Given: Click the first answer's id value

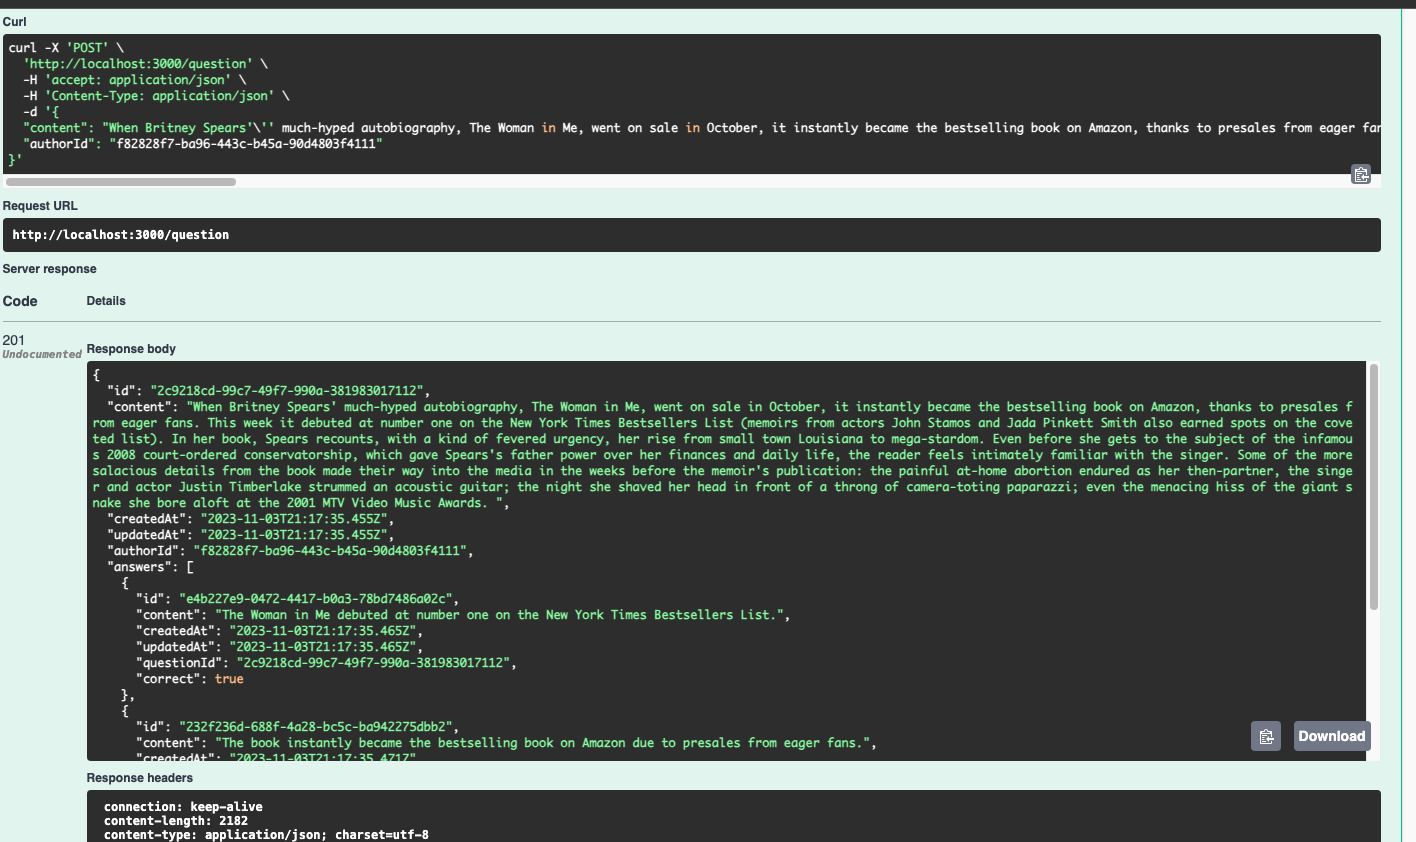Looking at the screenshot, I should tap(316, 599).
